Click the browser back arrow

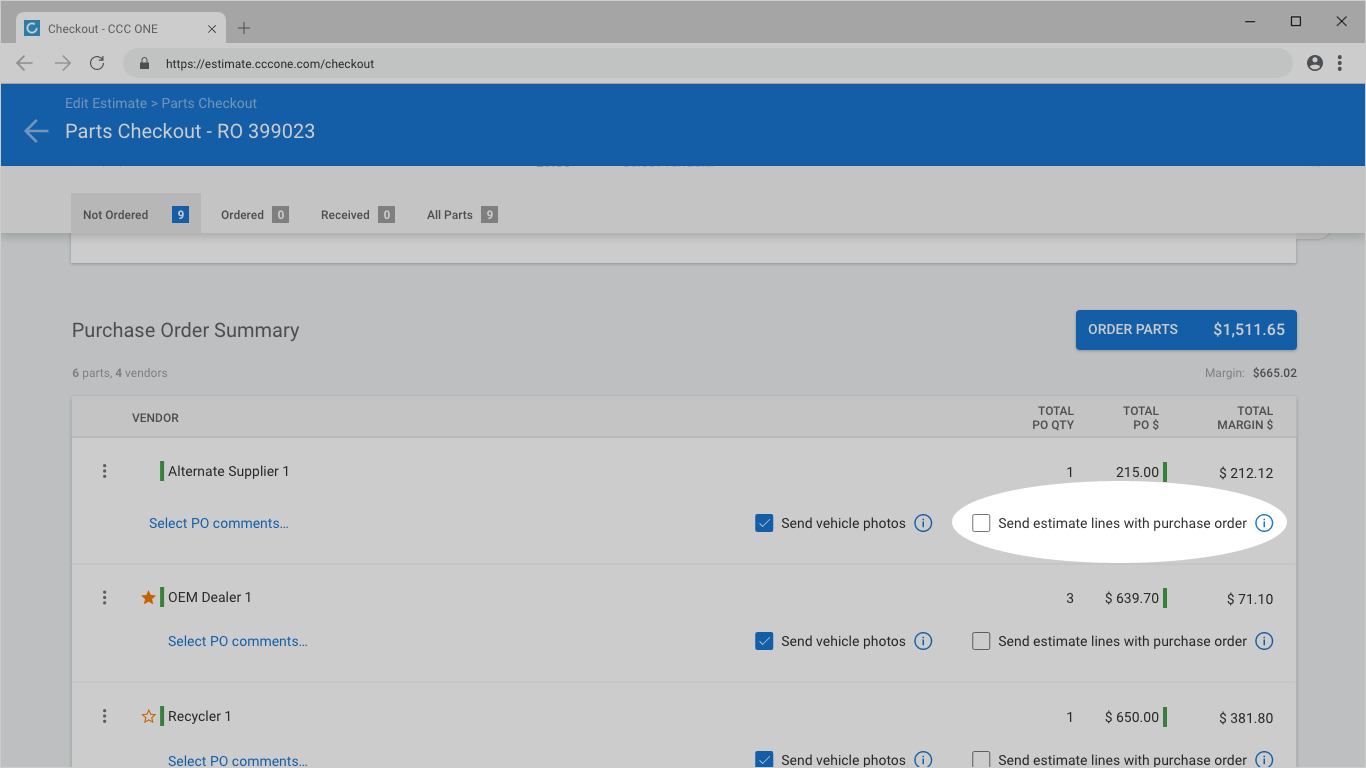coord(25,63)
